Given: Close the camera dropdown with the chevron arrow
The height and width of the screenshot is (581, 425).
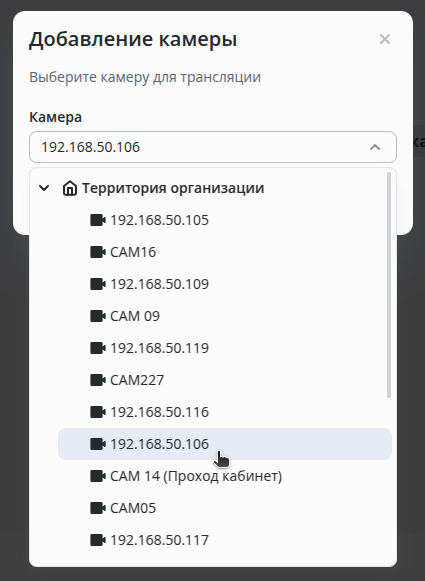Looking at the screenshot, I should 375,147.
